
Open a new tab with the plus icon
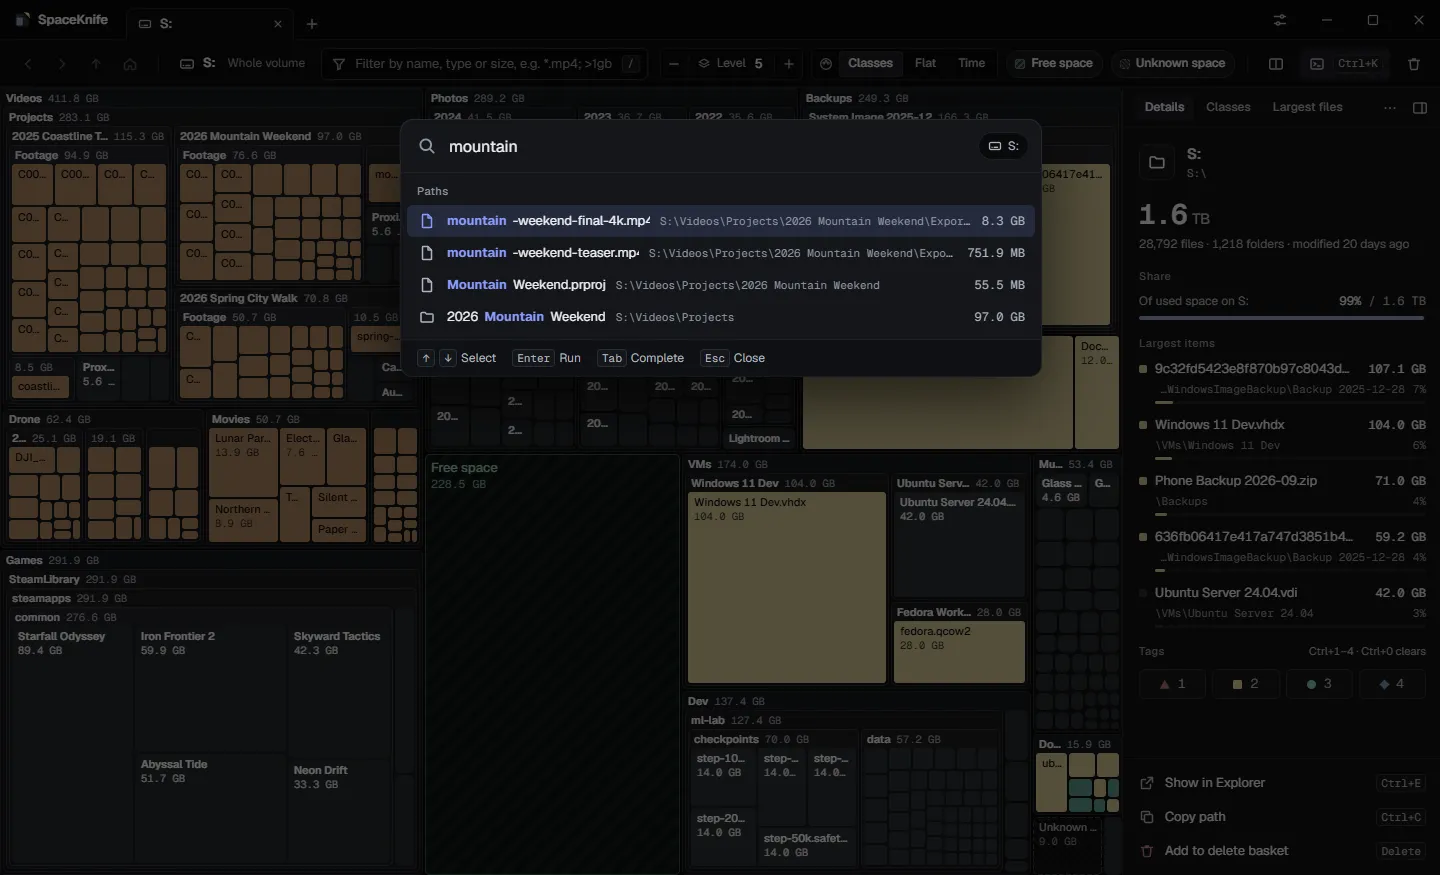coord(312,24)
